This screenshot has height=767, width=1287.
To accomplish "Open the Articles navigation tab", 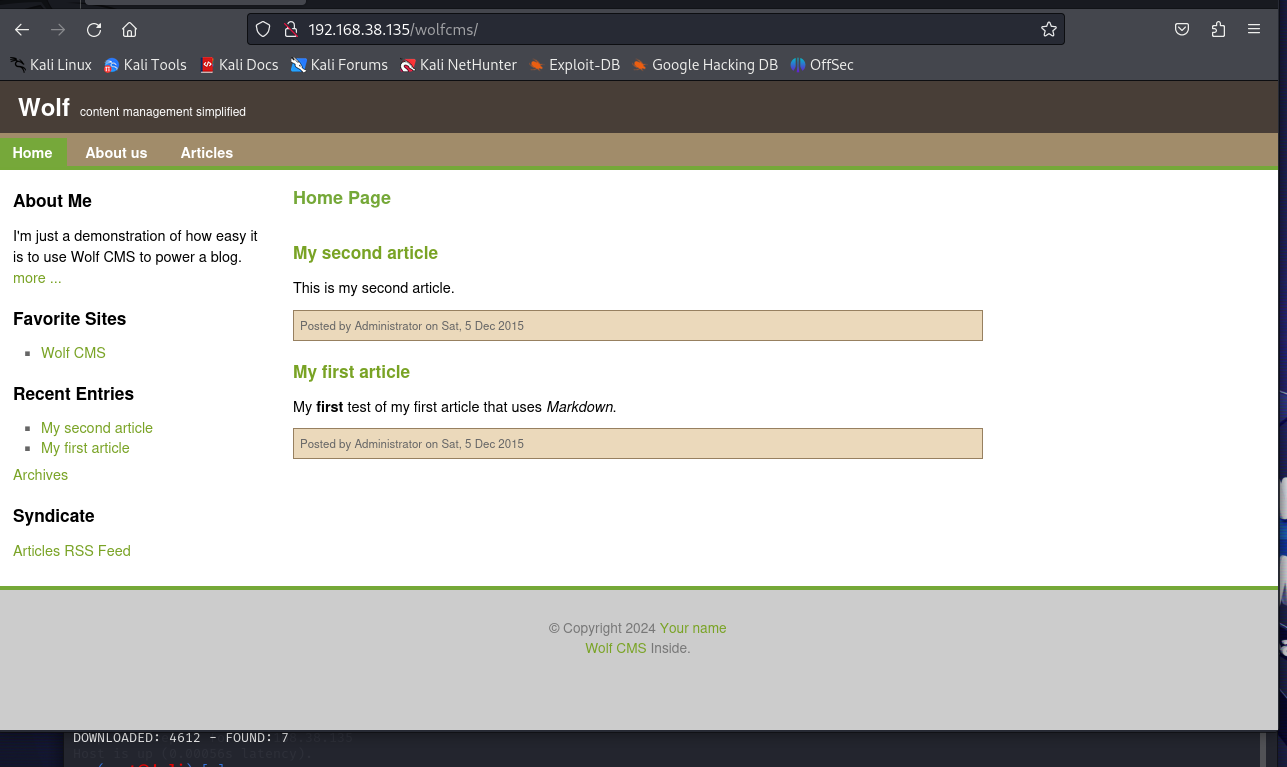I will [207, 153].
